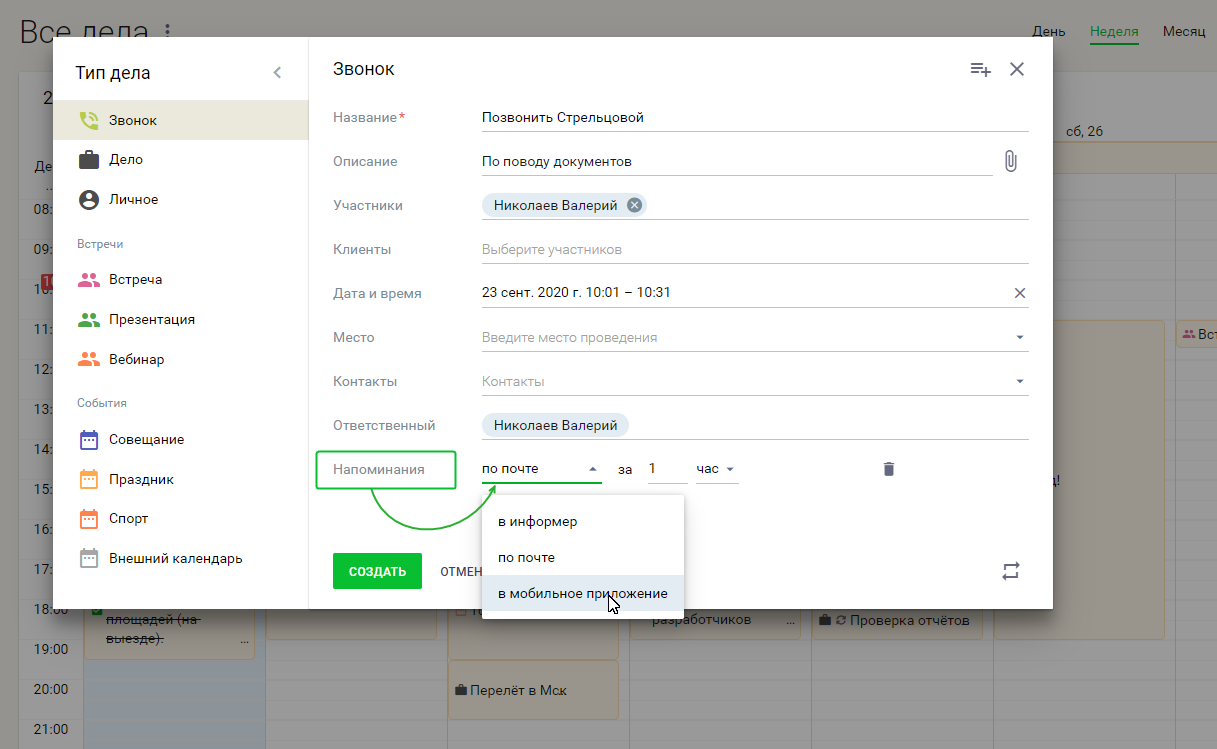Switch calendar to Неделя view
Viewport: 1217px width, 749px height.
(x=1114, y=31)
